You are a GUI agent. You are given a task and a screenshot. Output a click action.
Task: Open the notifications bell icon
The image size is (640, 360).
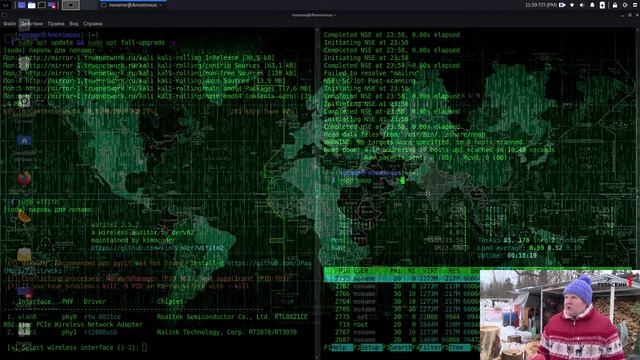click(592, 5)
